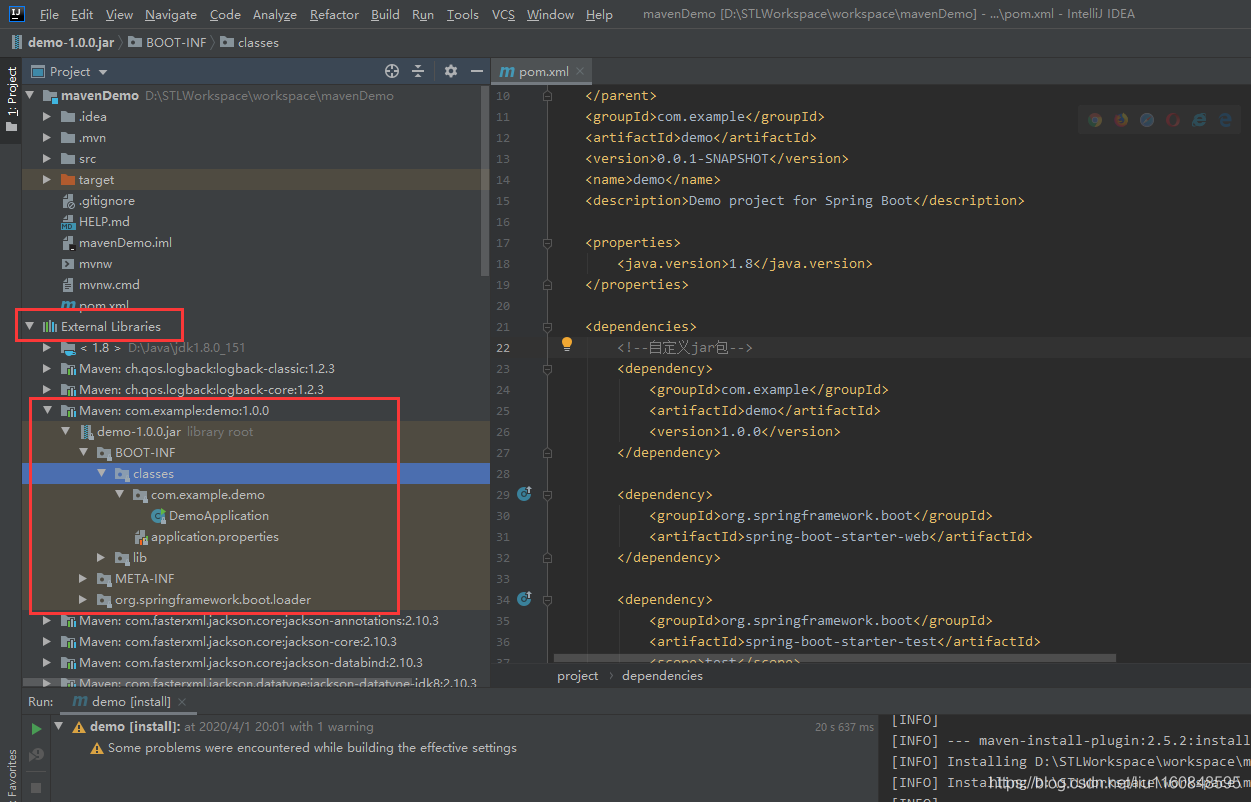Collapse the mavenDemo project root
This screenshot has width=1251, height=802.
point(30,96)
